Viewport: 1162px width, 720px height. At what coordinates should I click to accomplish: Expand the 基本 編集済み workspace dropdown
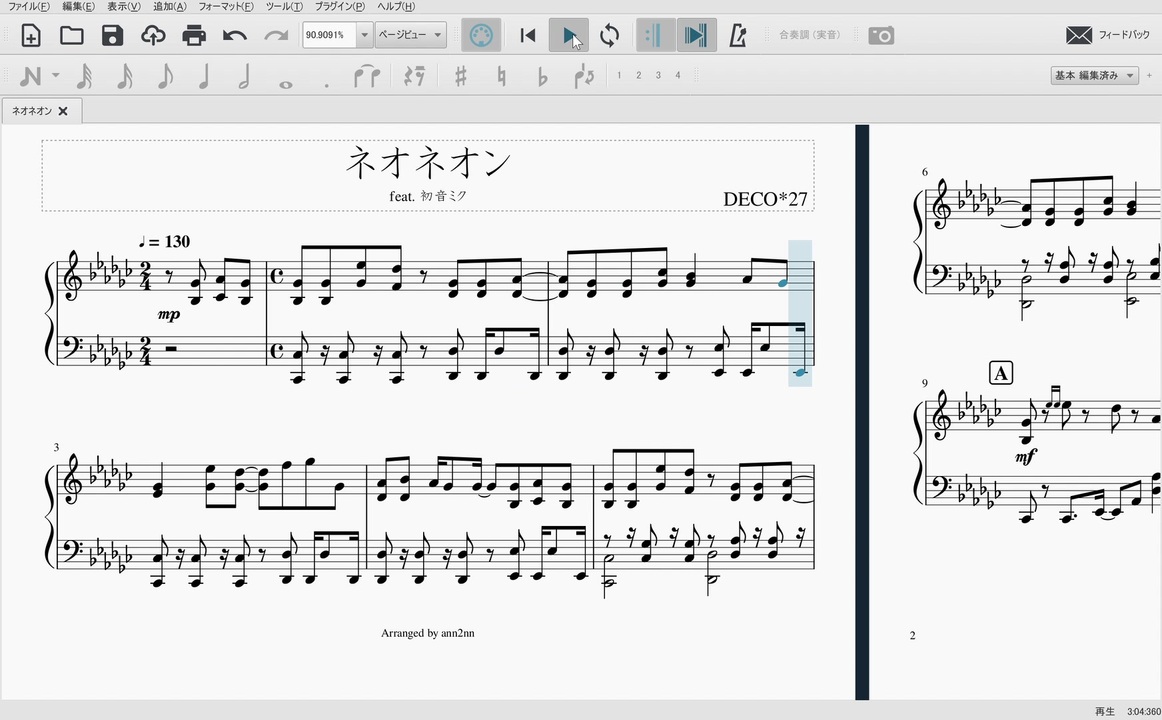(x=1095, y=76)
